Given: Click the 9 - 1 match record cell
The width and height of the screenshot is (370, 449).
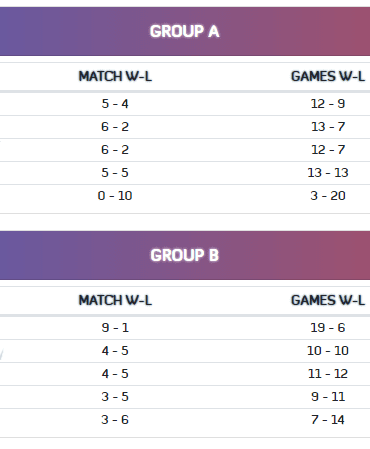Looking at the screenshot, I should tap(115, 328).
